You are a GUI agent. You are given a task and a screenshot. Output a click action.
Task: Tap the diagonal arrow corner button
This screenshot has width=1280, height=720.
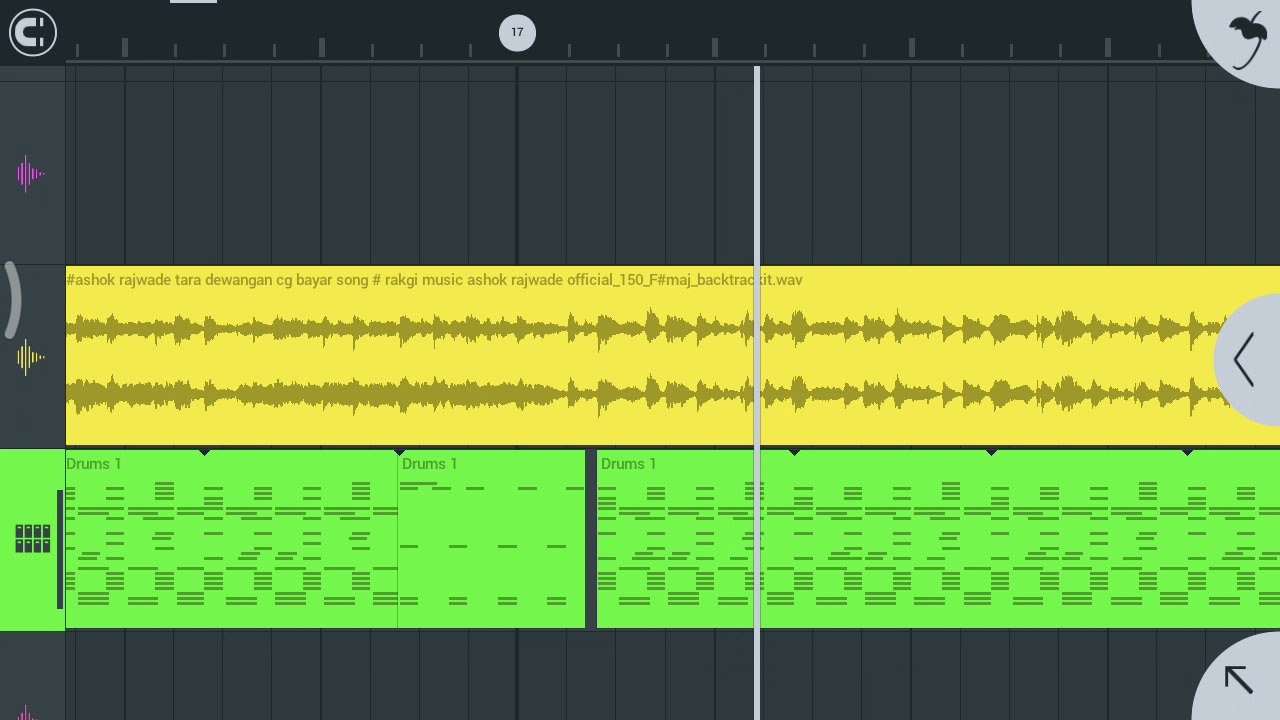point(1238,679)
